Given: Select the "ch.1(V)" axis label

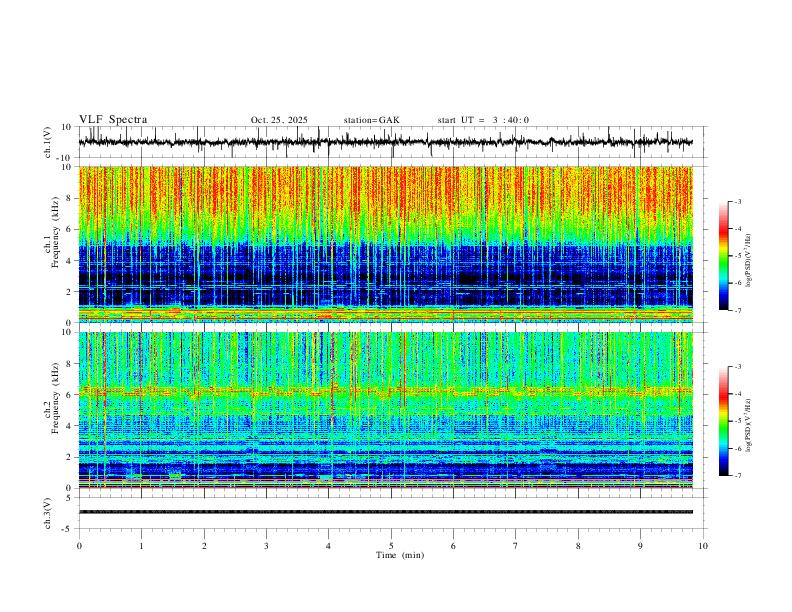Looking at the screenshot, I should click(x=47, y=142).
